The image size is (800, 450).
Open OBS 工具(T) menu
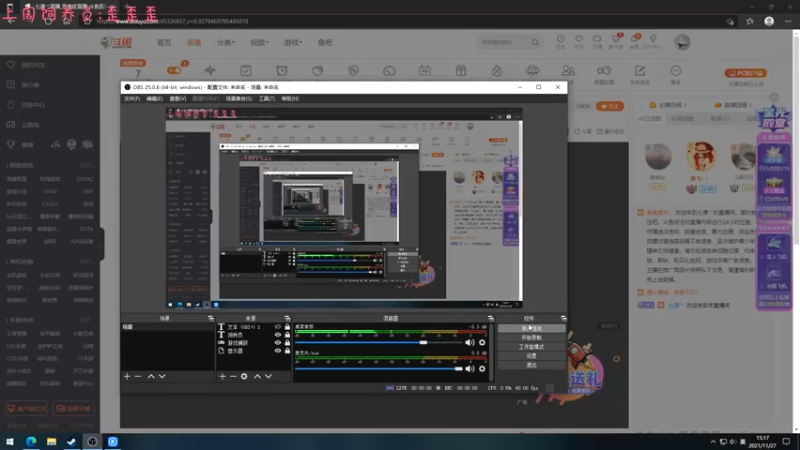(266, 98)
